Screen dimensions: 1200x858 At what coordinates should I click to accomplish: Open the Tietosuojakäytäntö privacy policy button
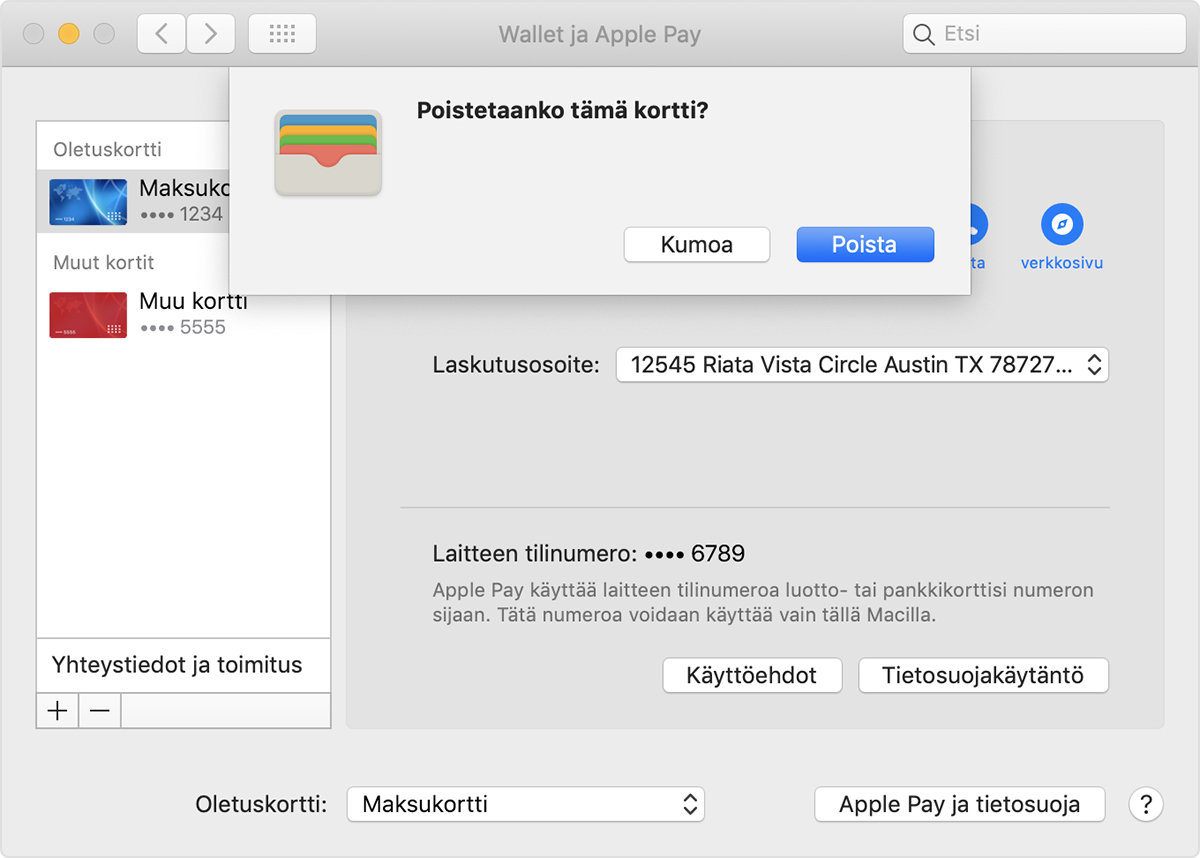pyautogui.click(x=984, y=675)
